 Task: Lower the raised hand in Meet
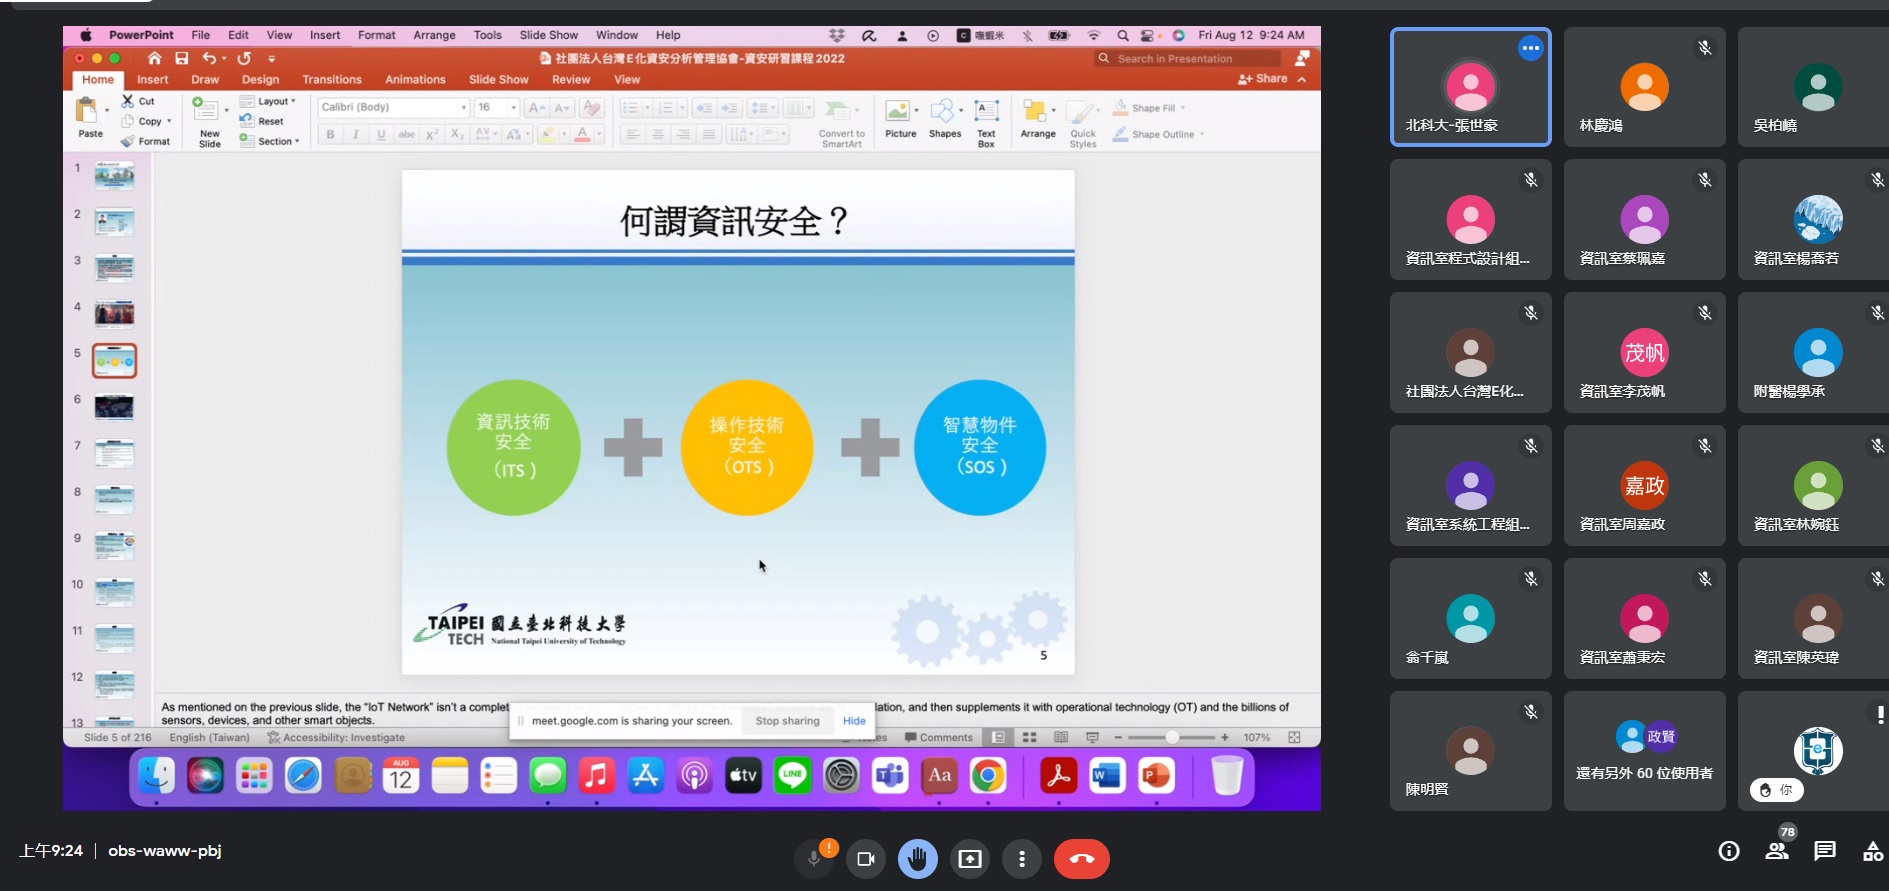coord(918,859)
